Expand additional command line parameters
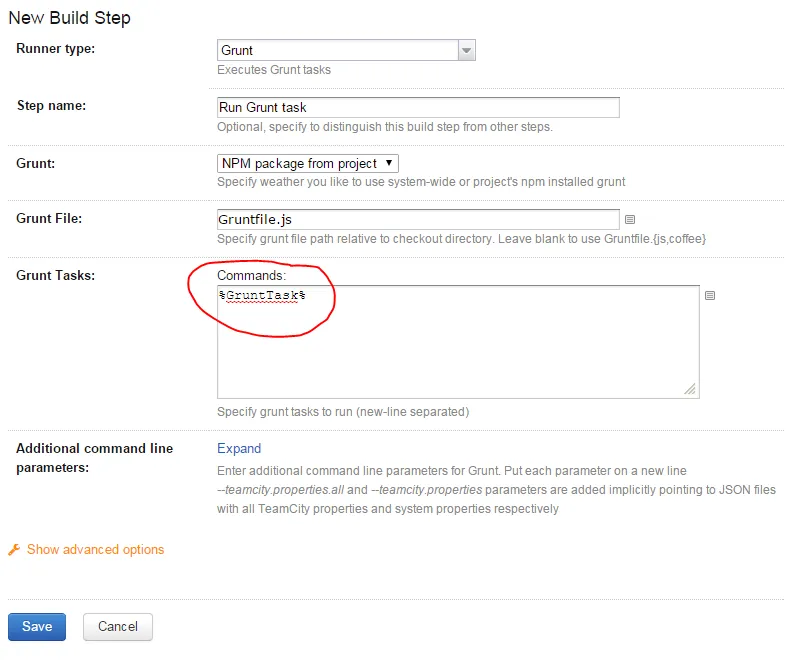The image size is (786, 661). [239, 448]
